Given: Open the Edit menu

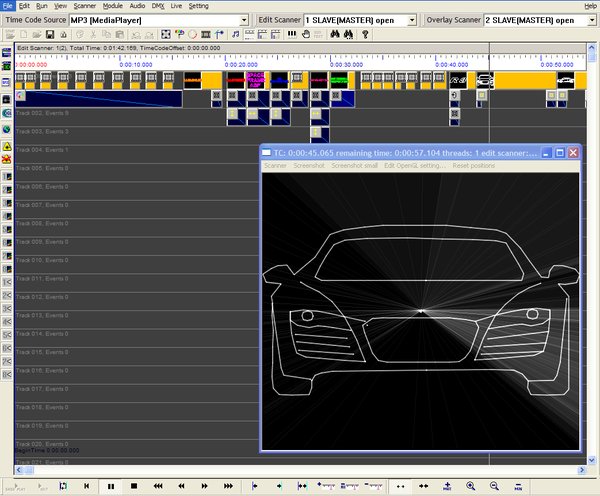Looking at the screenshot, I should pos(24,6).
